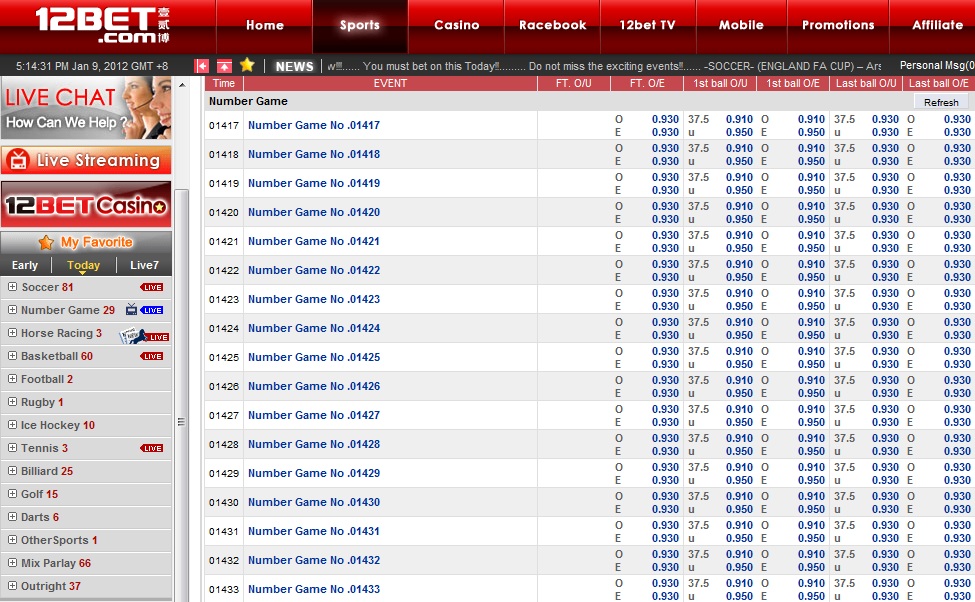Click the blue LIVE badge for Number Game
The height and width of the screenshot is (602, 975).
tap(152, 310)
